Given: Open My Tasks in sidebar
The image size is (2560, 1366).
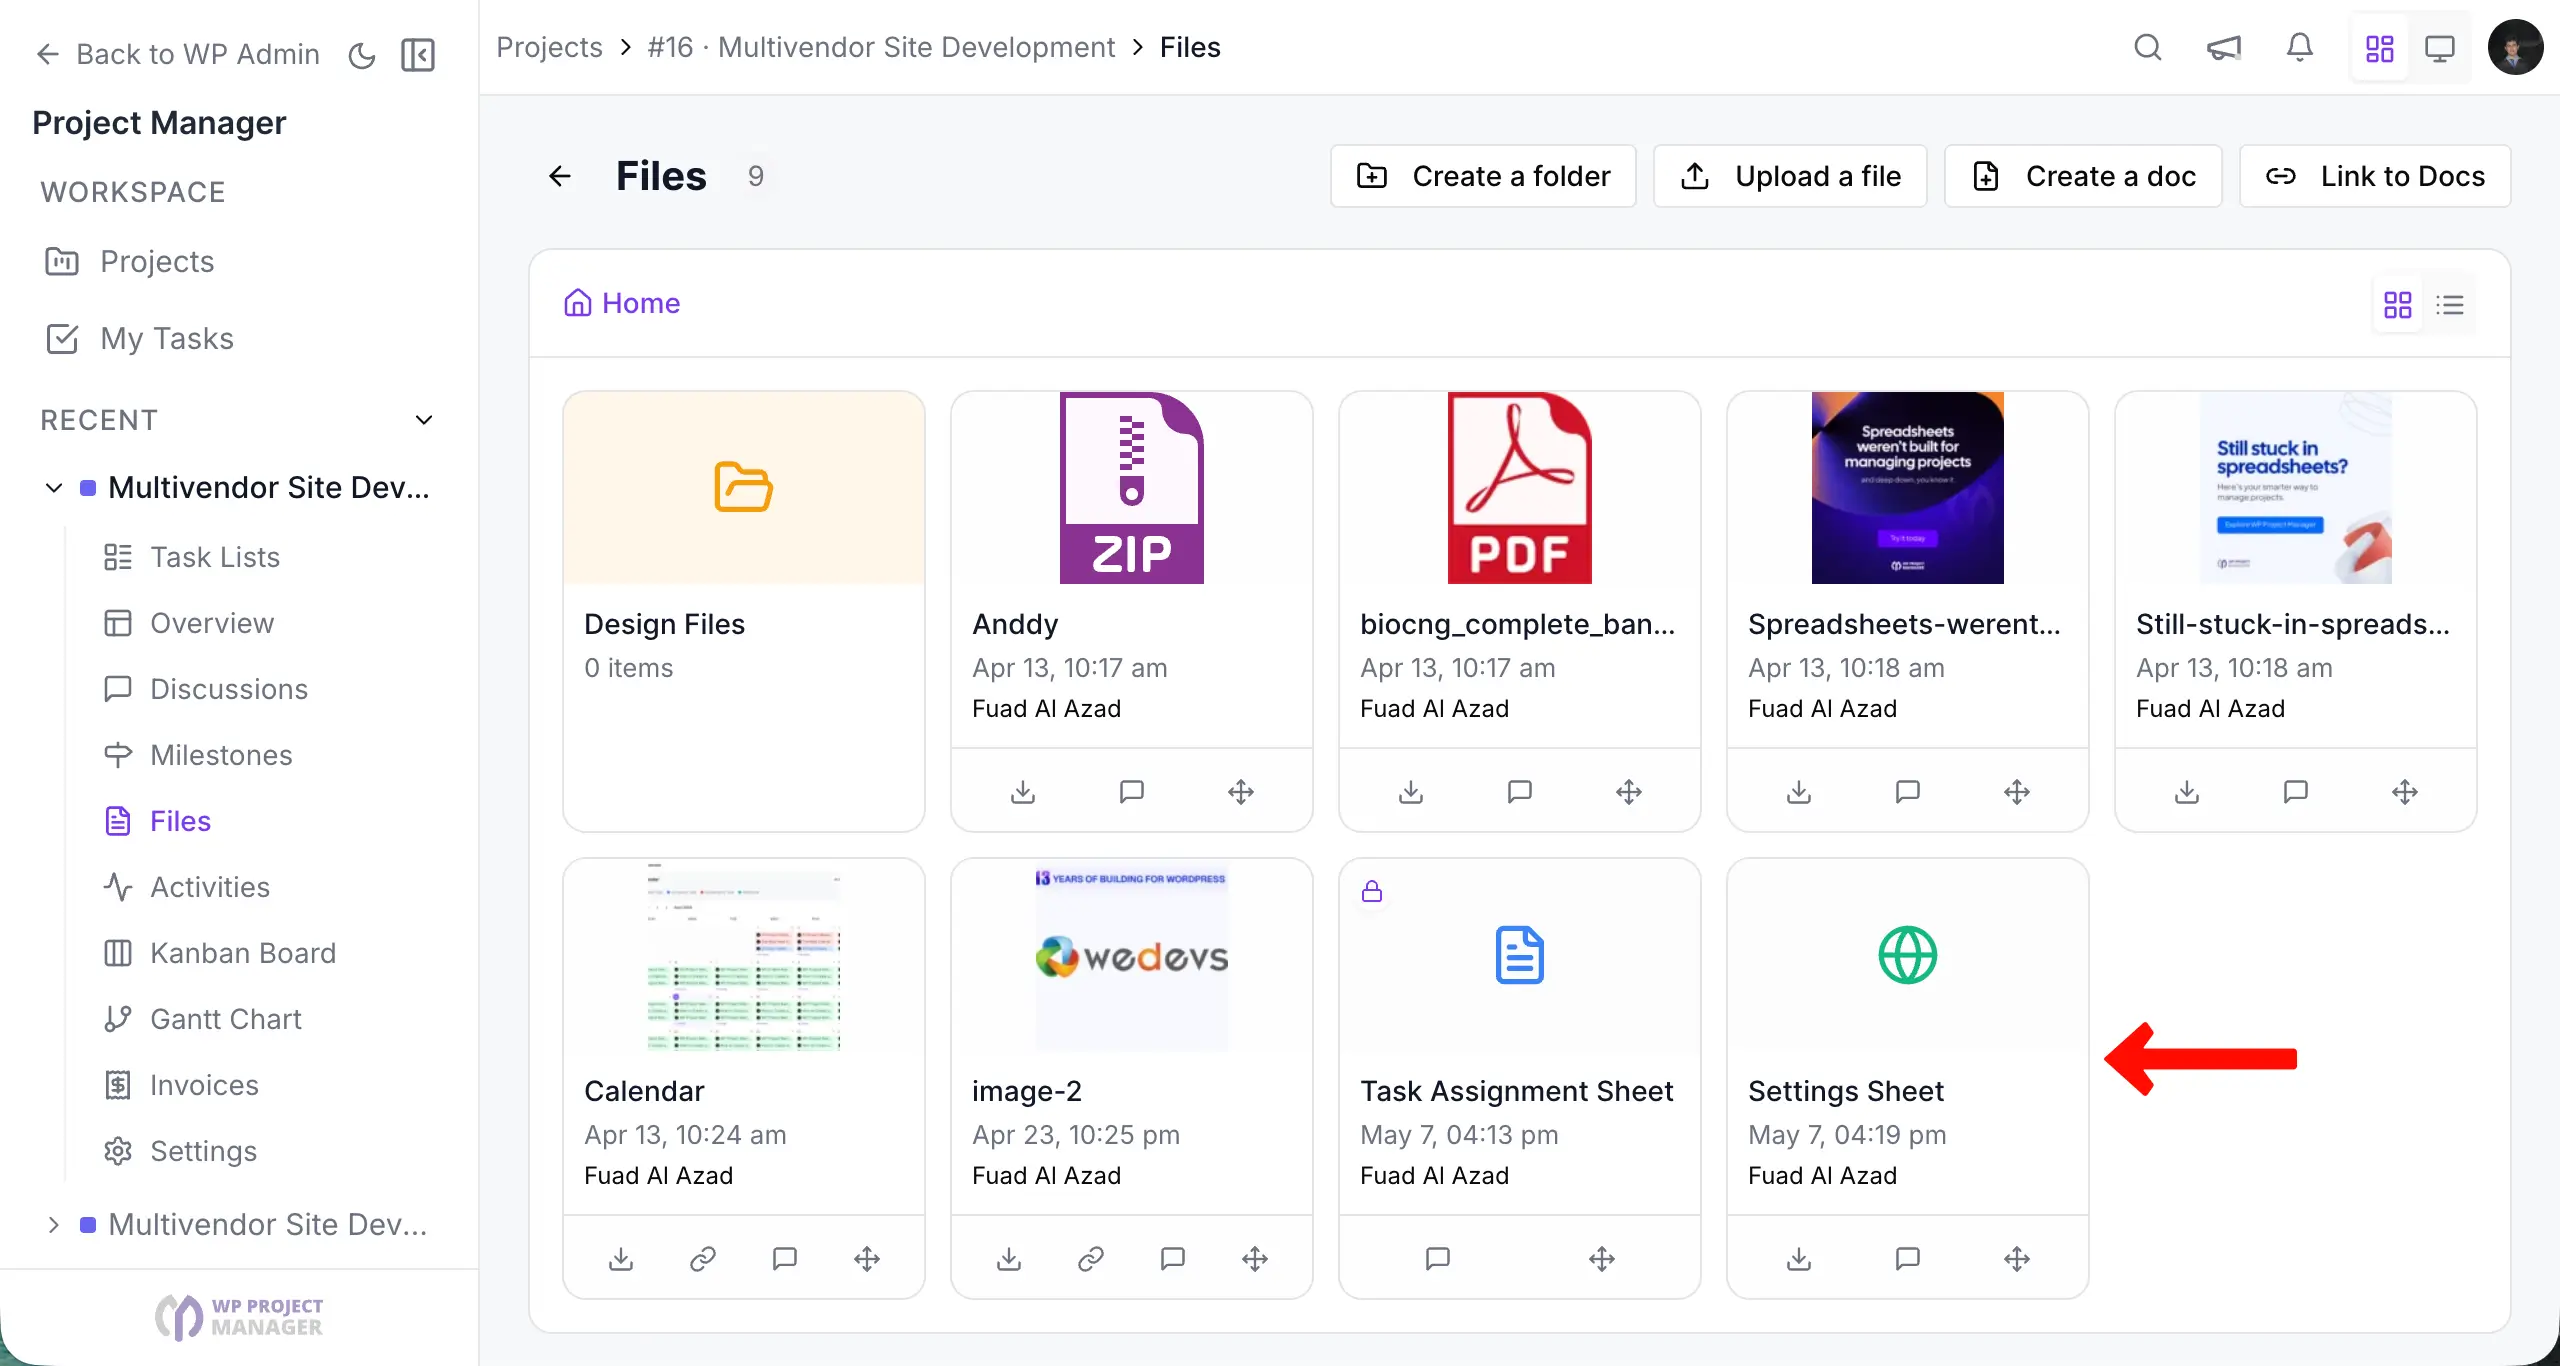Looking at the screenshot, I should coord(140,339).
